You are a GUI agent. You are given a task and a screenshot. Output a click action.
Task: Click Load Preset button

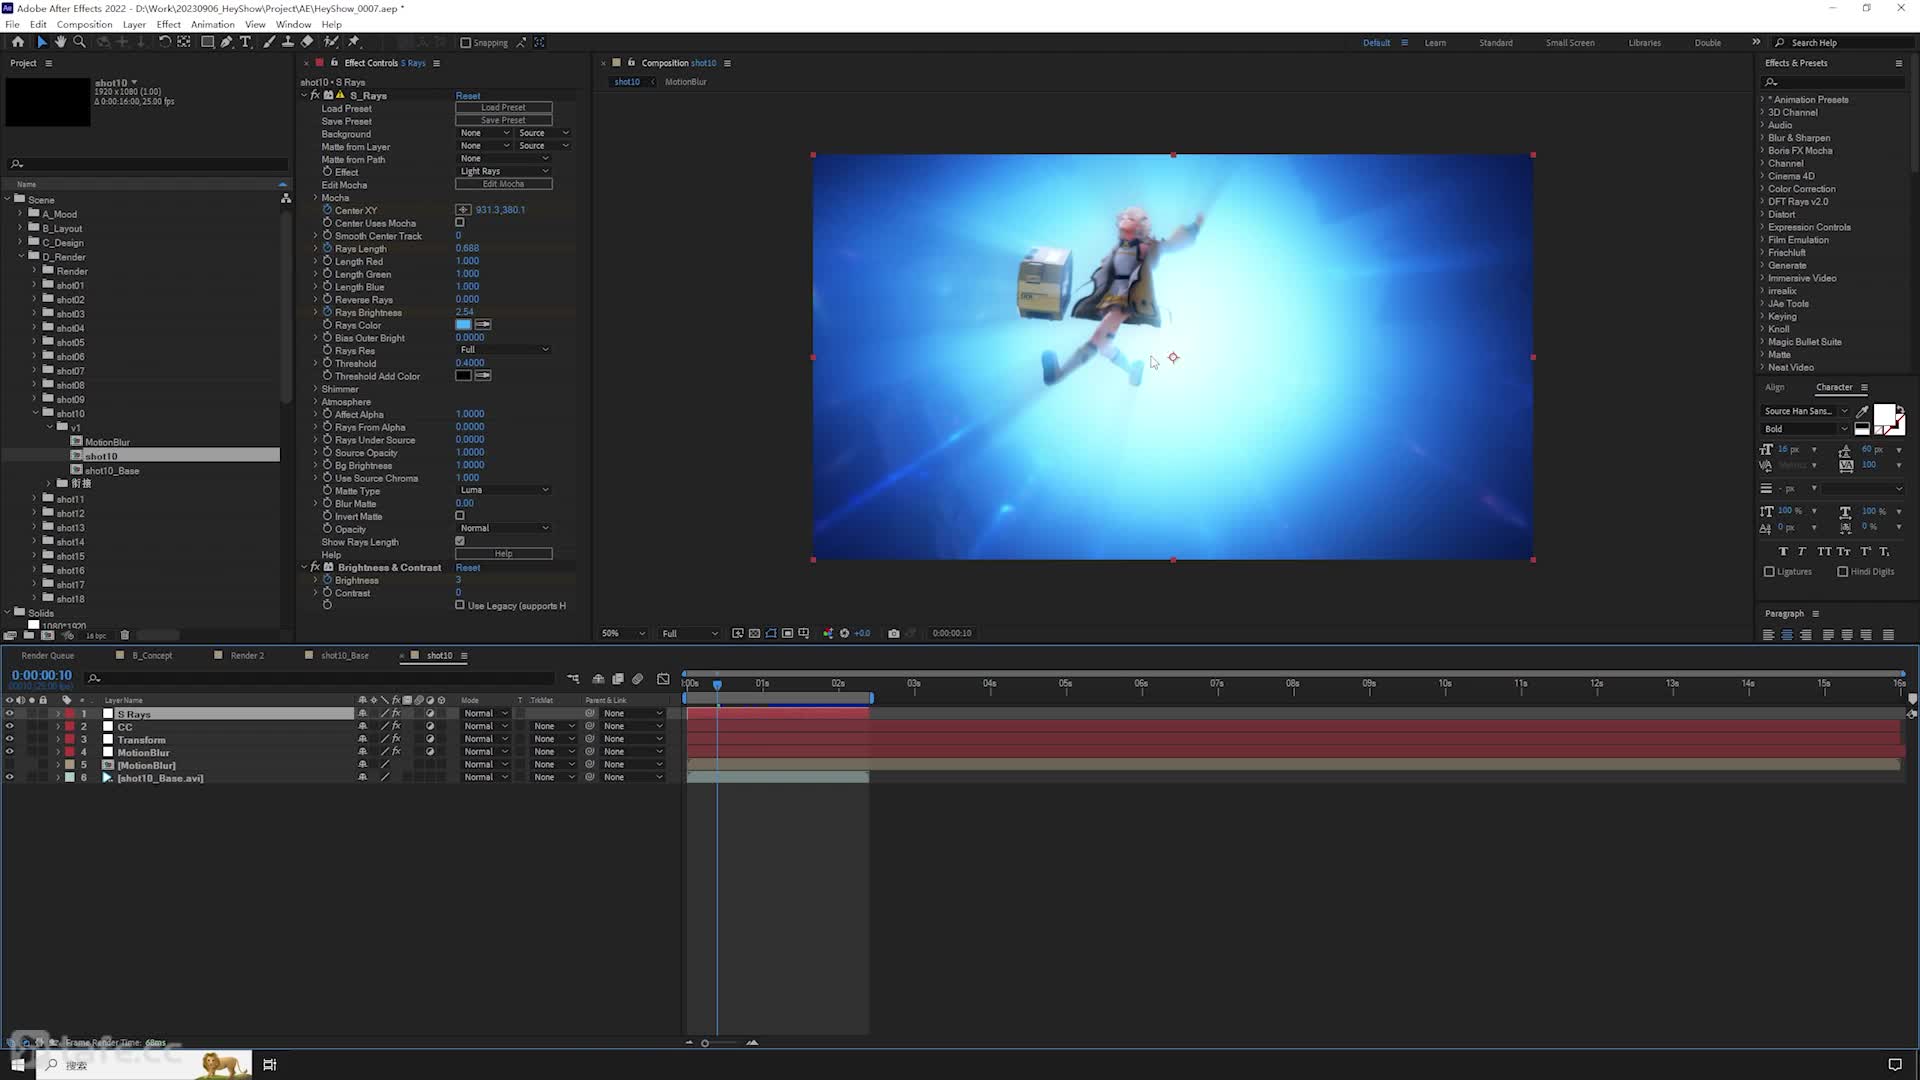(x=504, y=107)
